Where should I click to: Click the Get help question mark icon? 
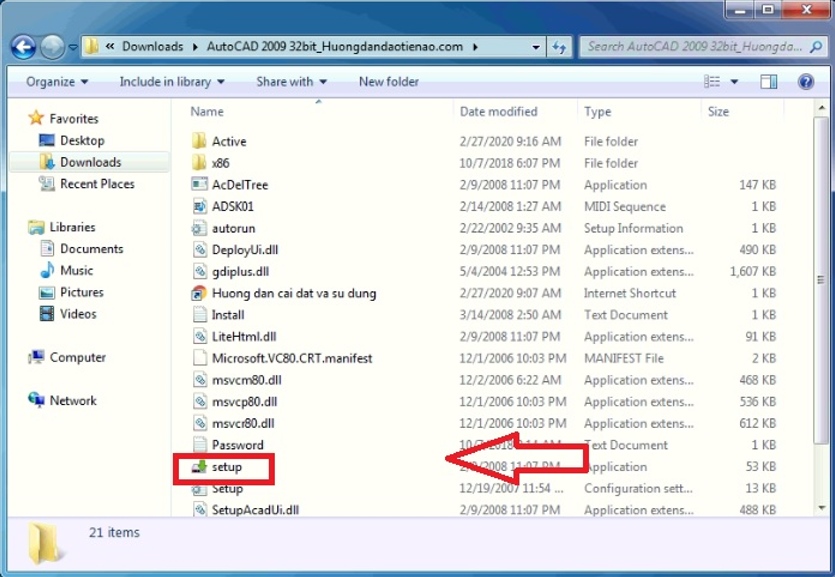[805, 82]
